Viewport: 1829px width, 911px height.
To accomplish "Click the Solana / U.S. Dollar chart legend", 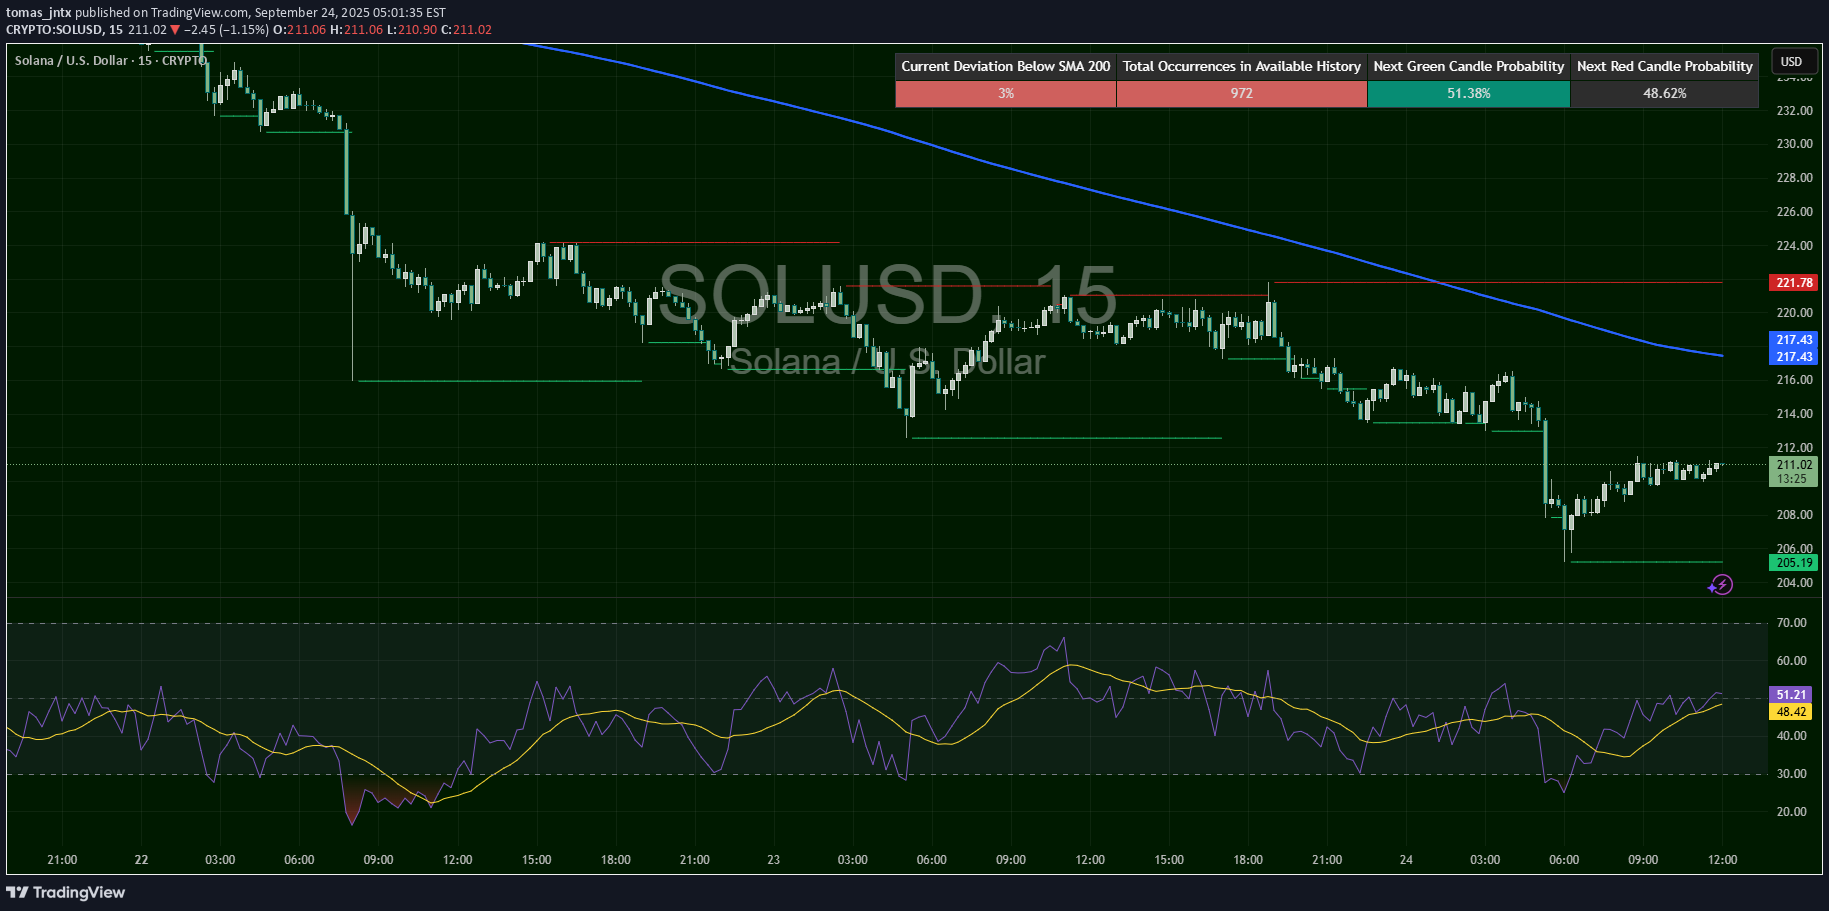I will tap(110, 61).
